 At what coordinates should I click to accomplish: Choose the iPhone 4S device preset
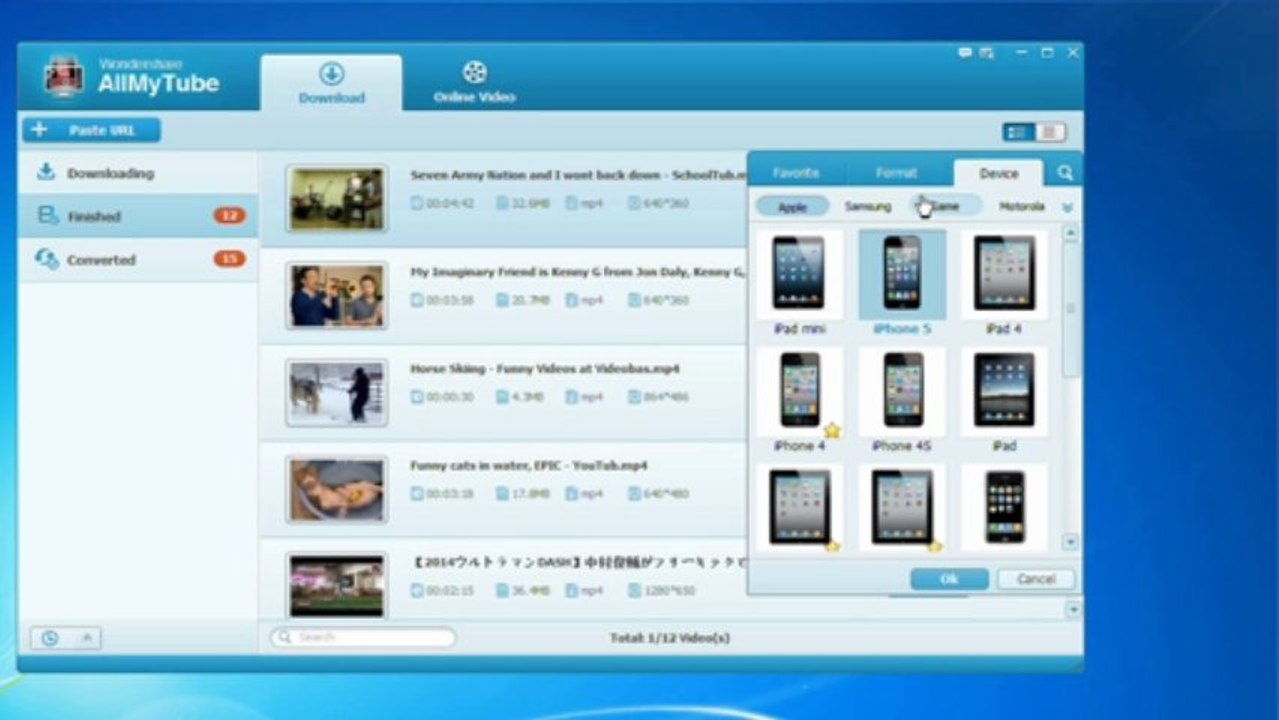point(902,400)
